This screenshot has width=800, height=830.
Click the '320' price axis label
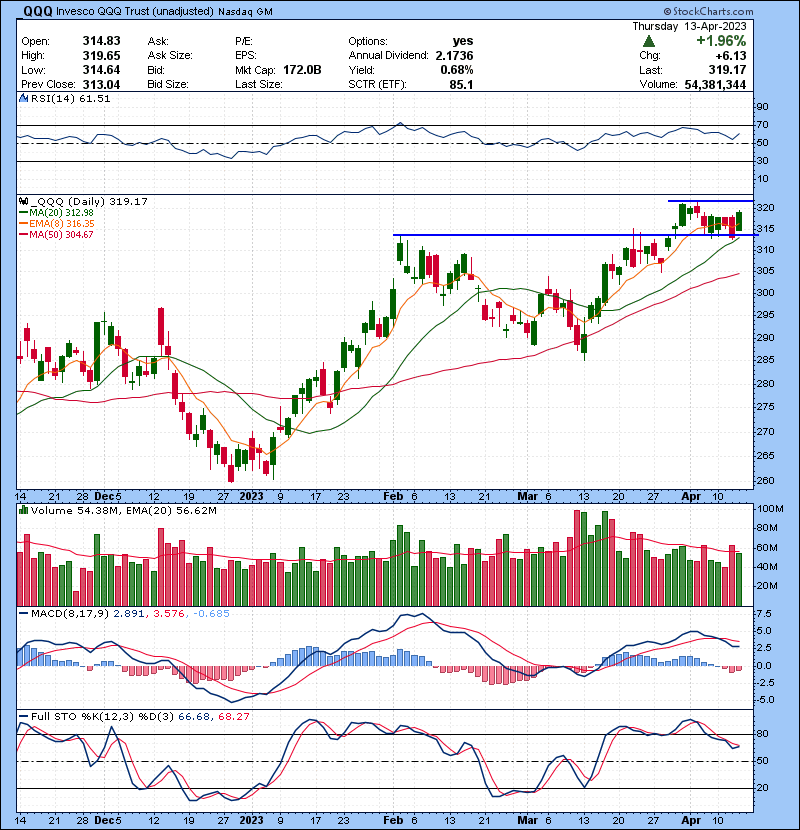[x=766, y=208]
